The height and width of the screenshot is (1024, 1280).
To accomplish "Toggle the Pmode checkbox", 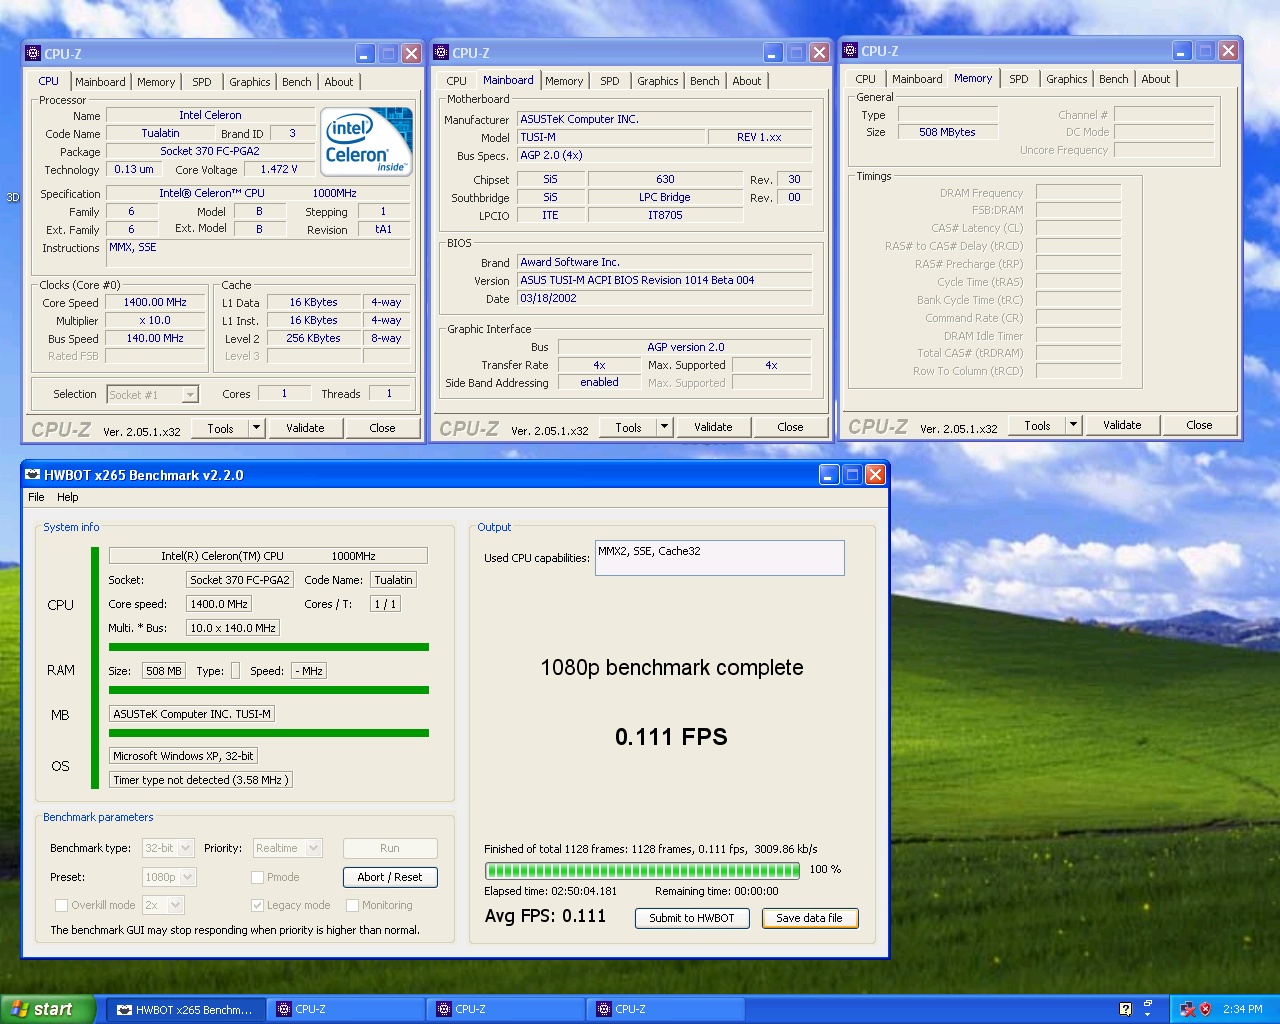I will tap(258, 877).
